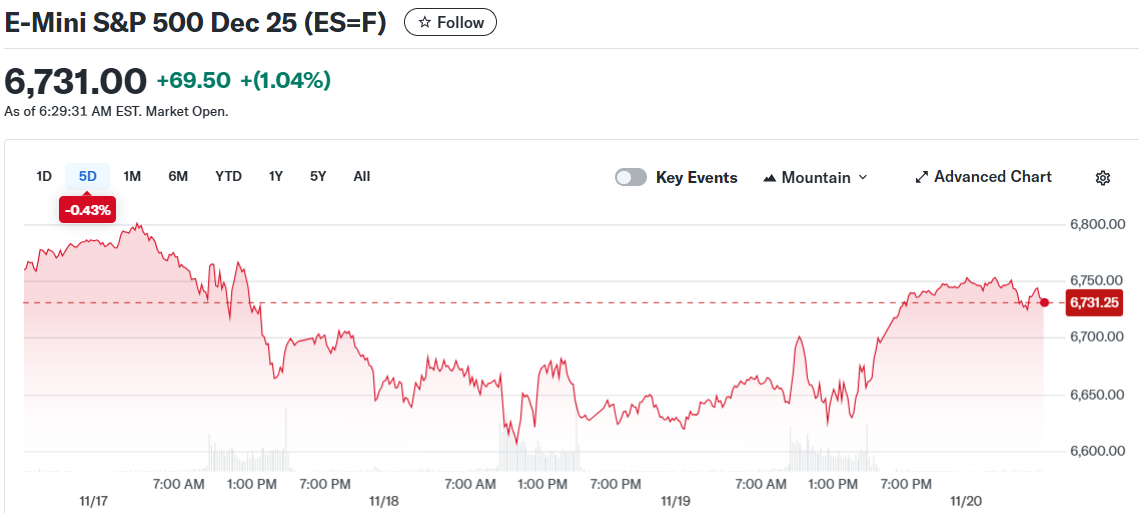Screen dimensions: 1139x513
Task: Toggle the Key Events switch
Action: (631, 178)
